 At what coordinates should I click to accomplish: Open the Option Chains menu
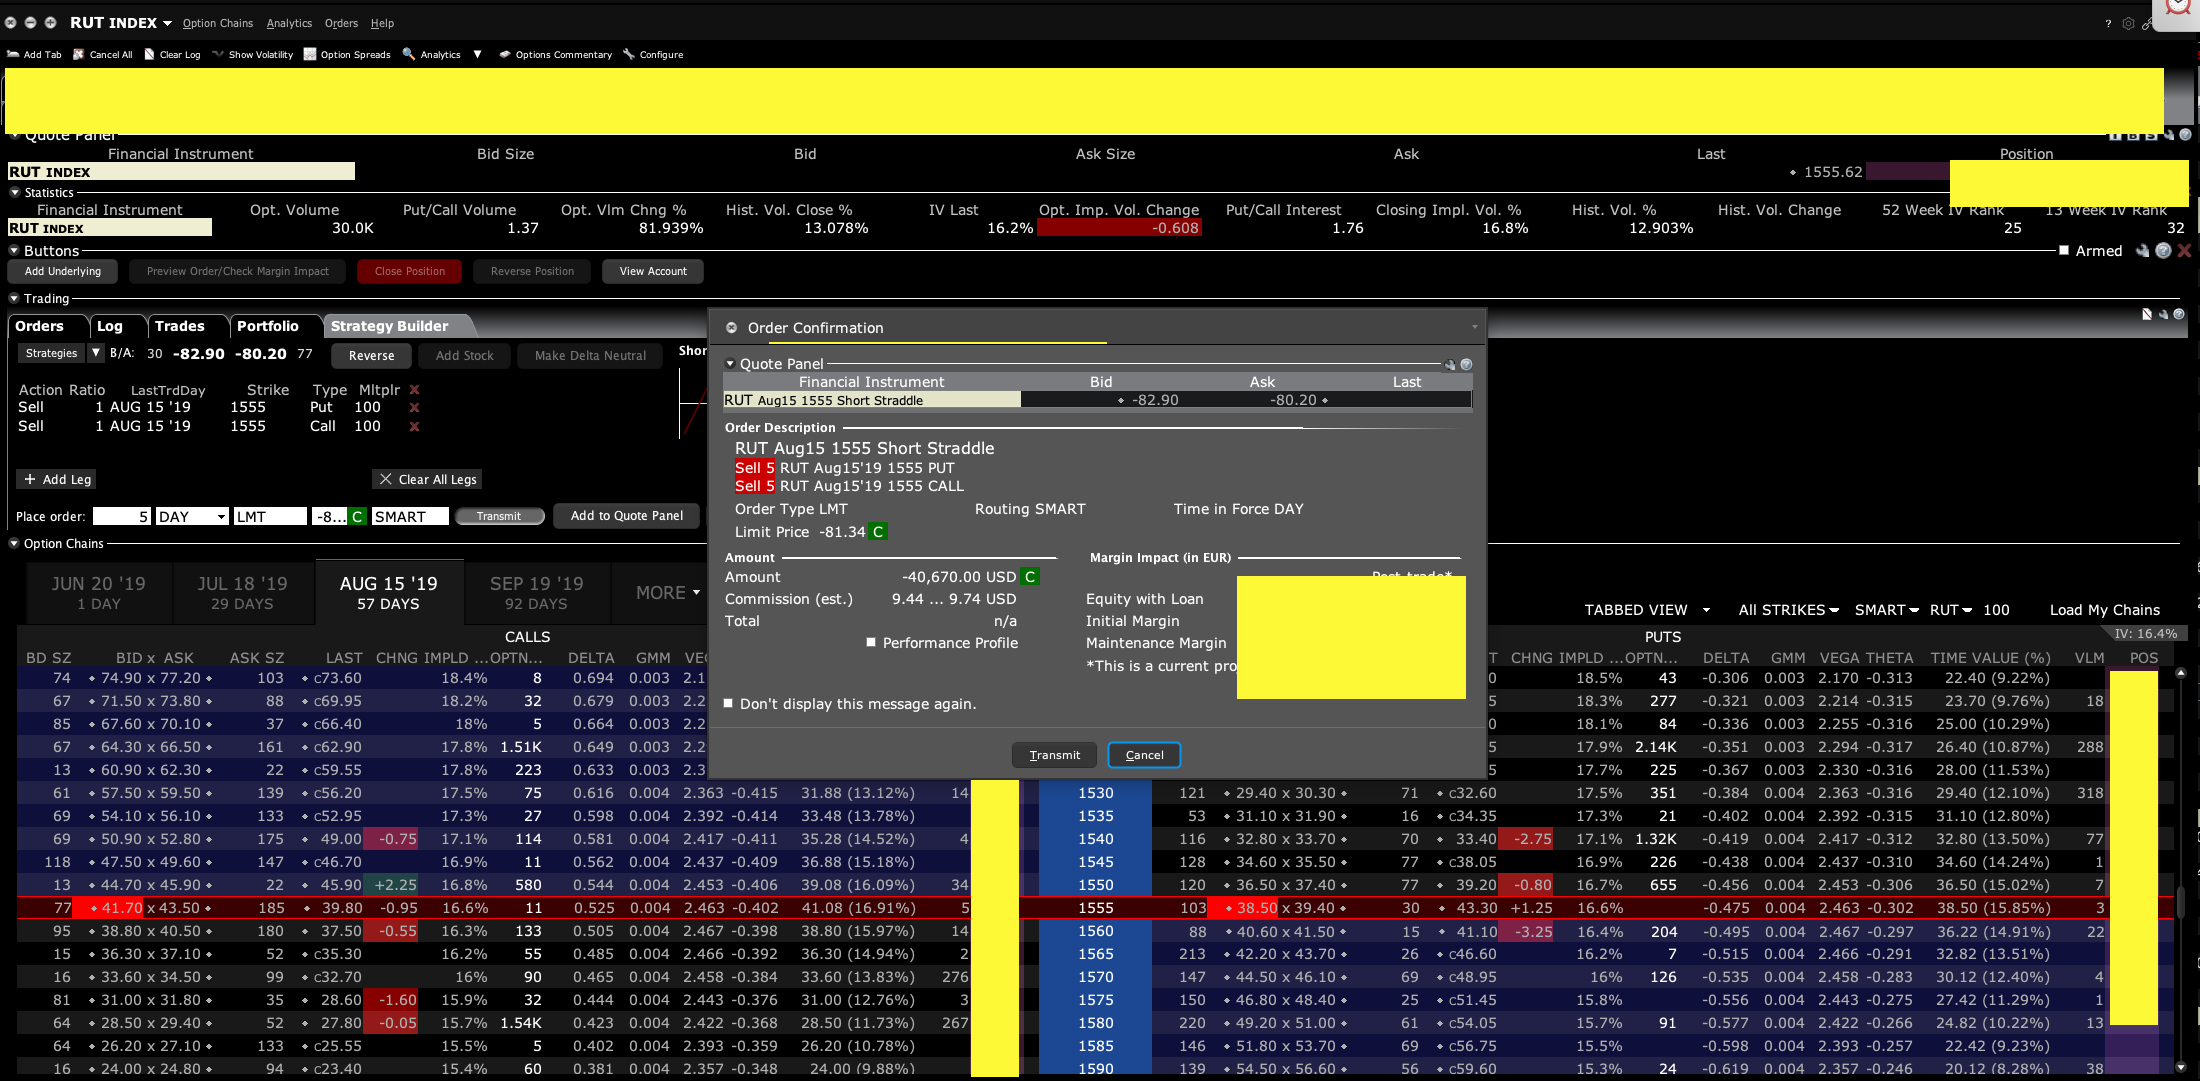click(x=217, y=23)
